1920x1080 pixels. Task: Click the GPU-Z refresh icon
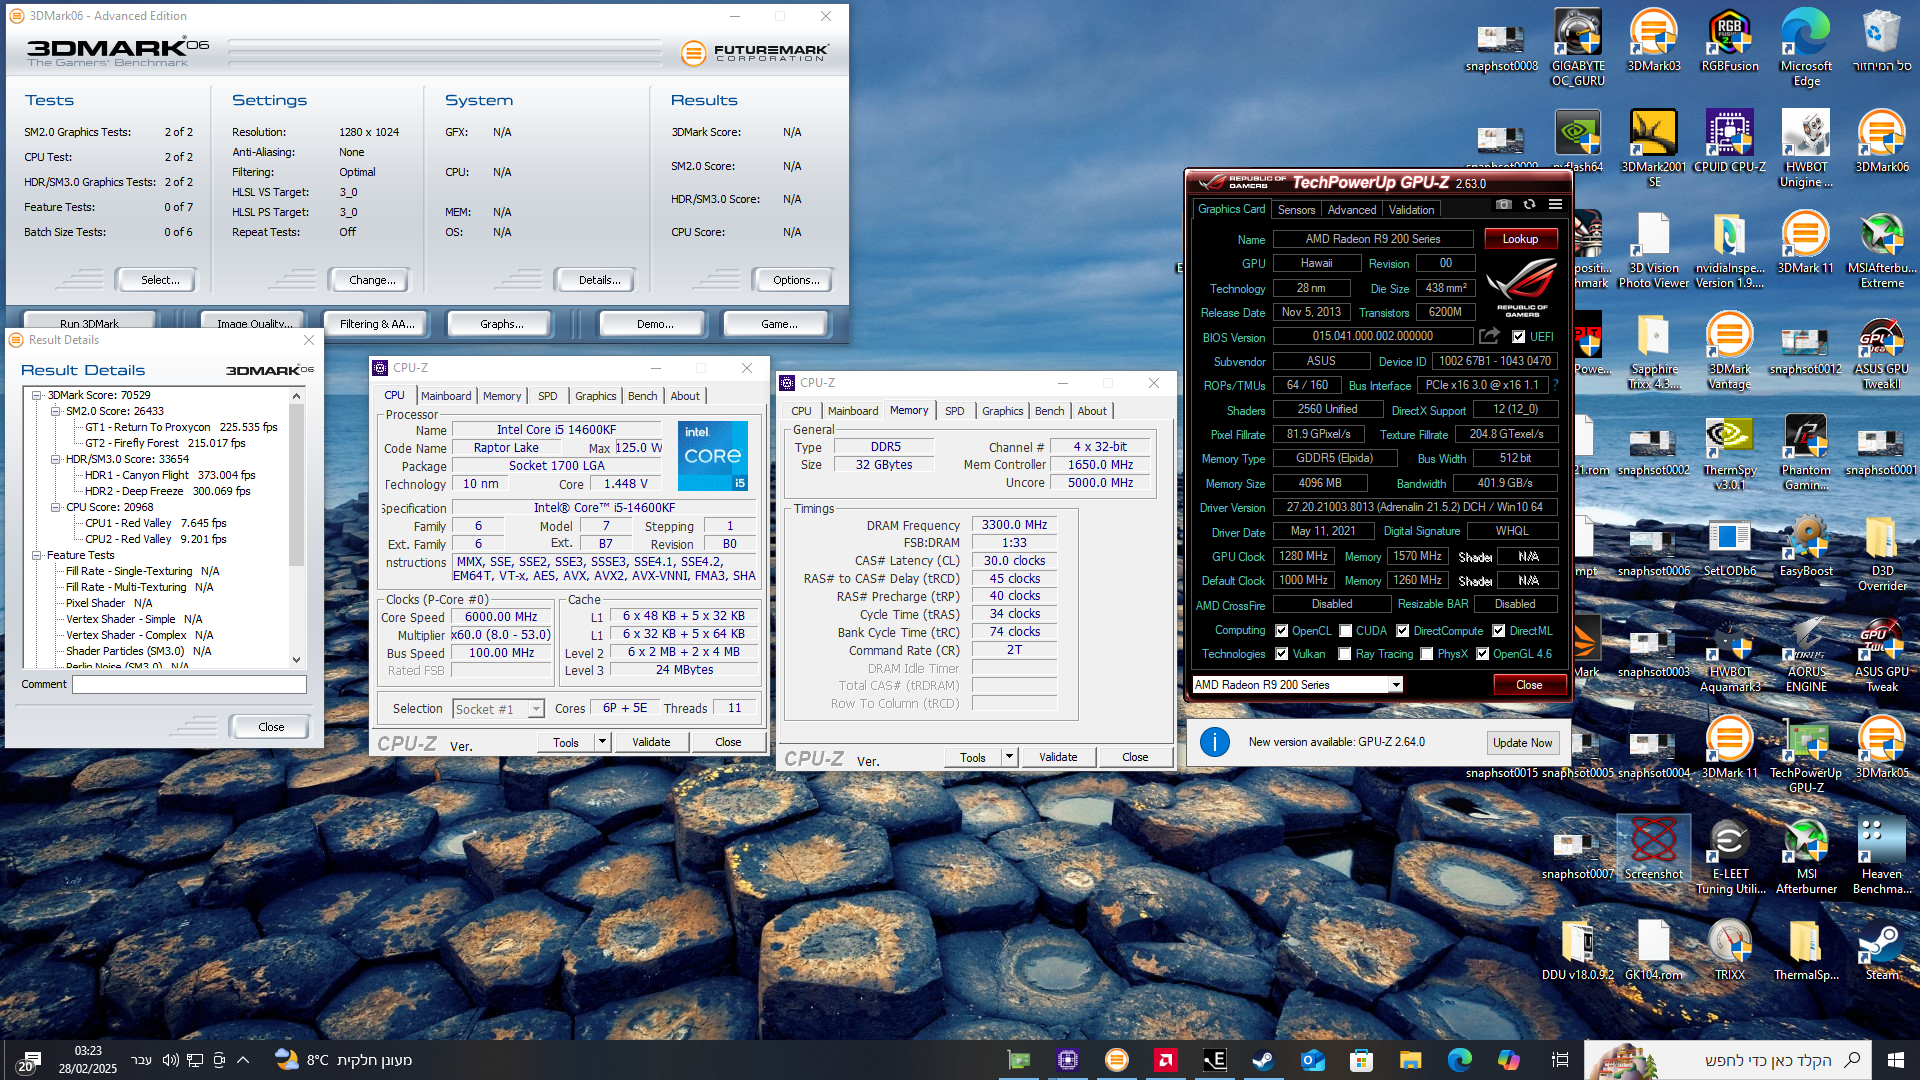(x=1529, y=205)
